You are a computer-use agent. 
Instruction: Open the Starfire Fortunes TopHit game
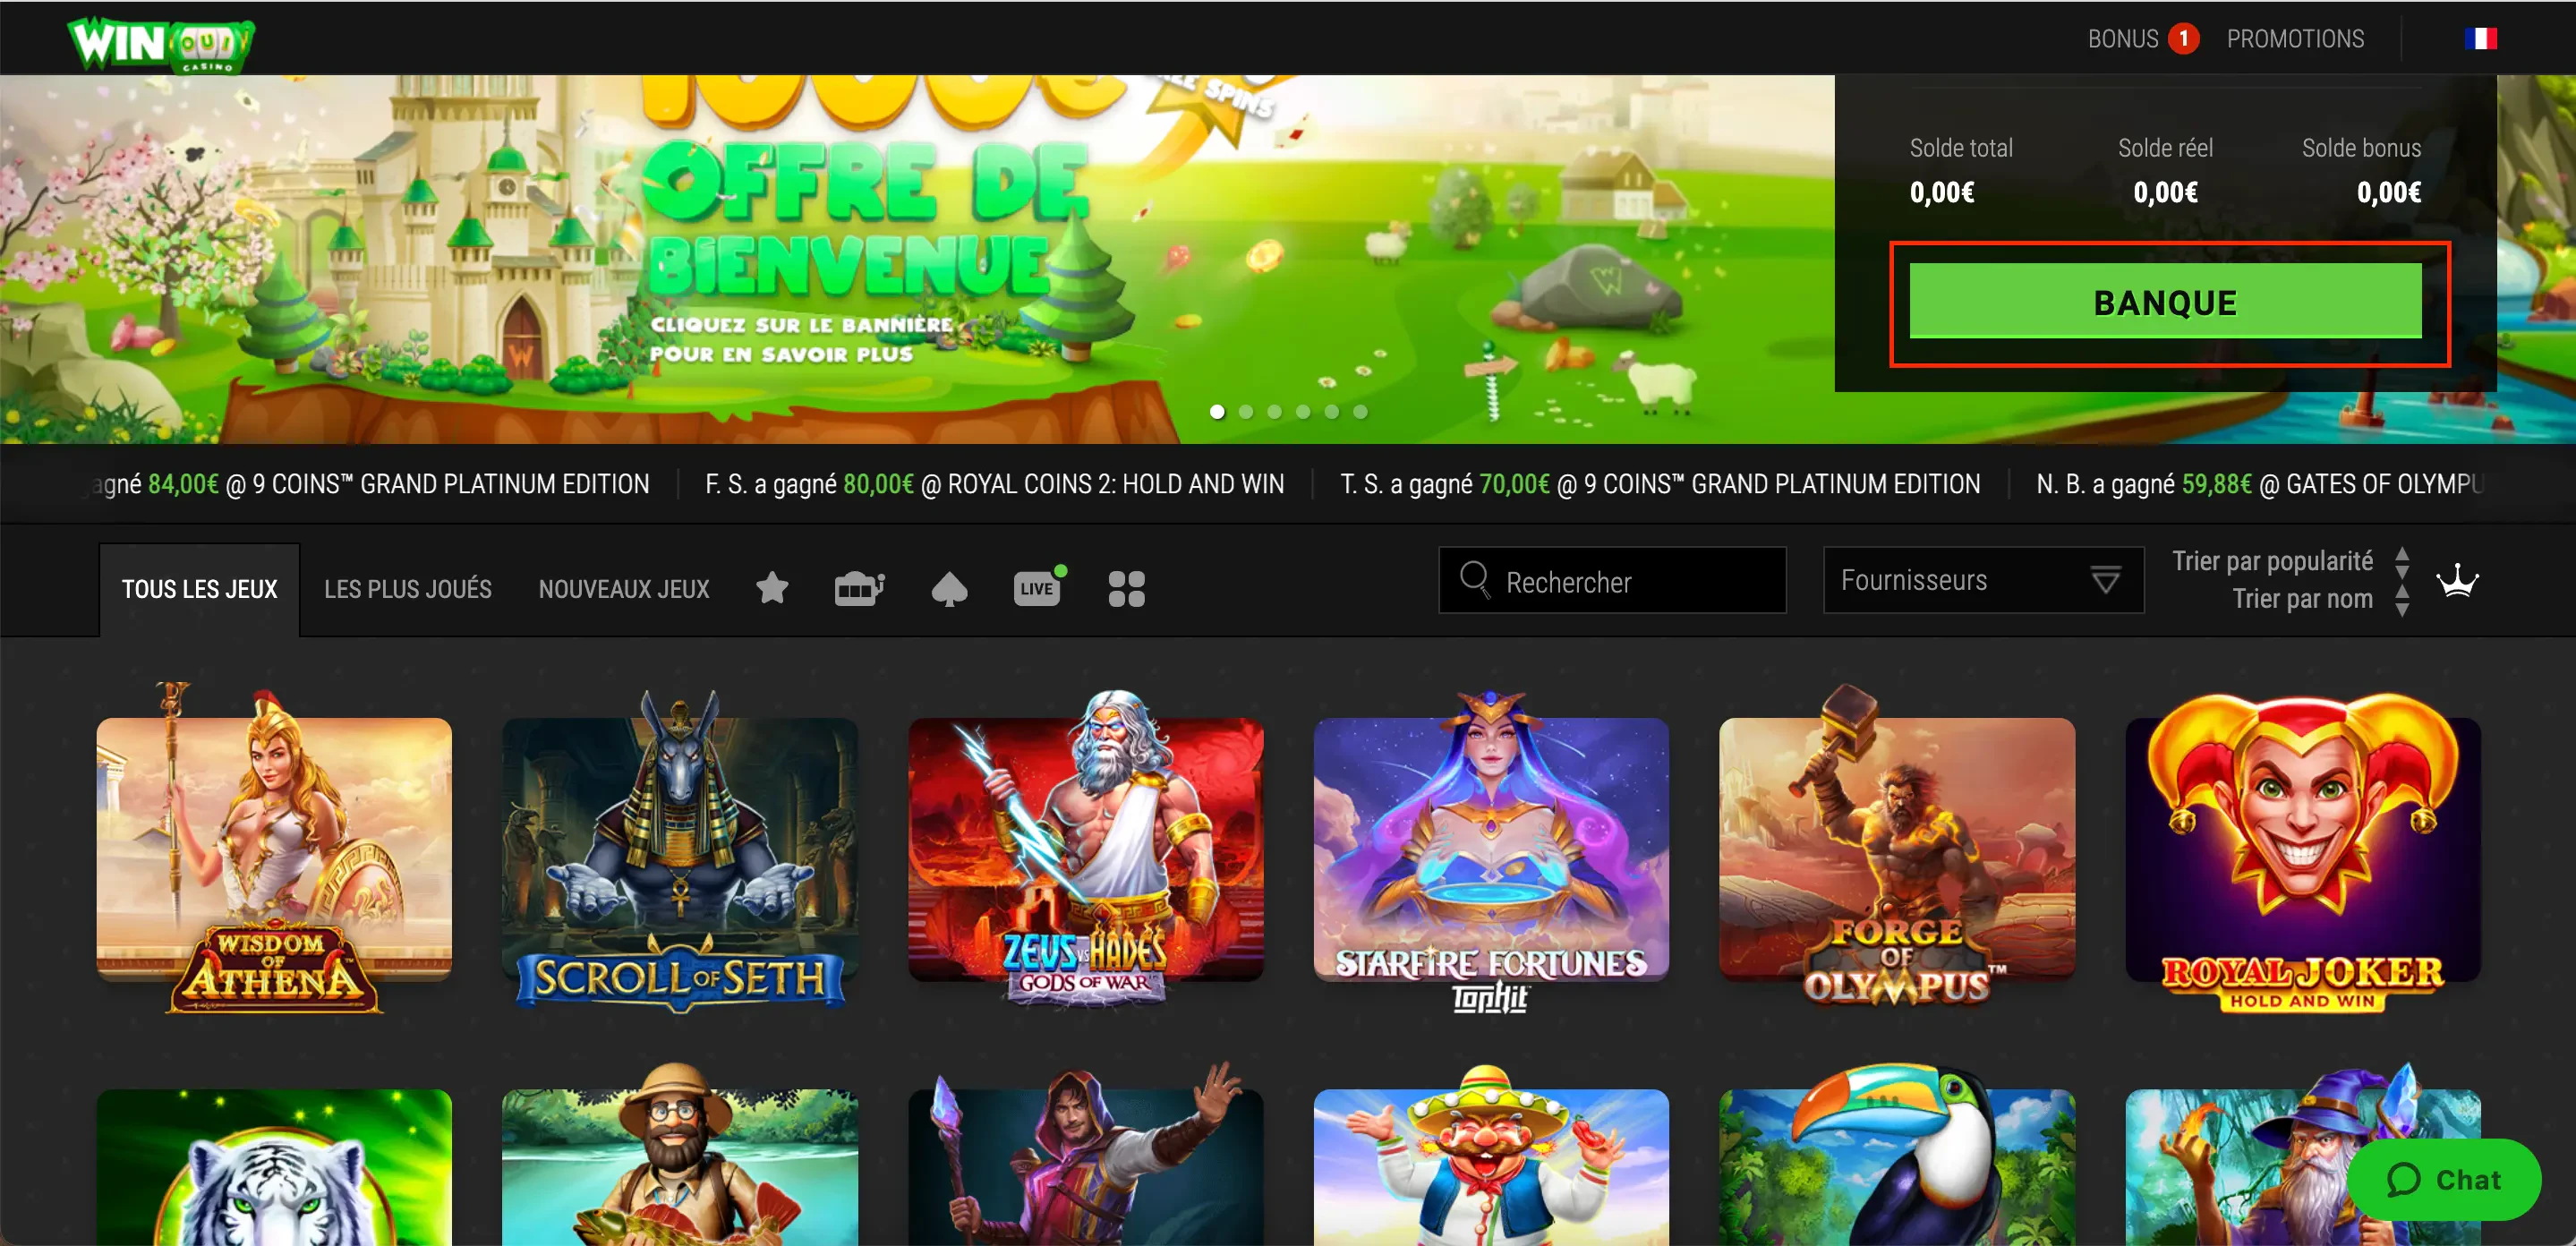(1491, 850)
